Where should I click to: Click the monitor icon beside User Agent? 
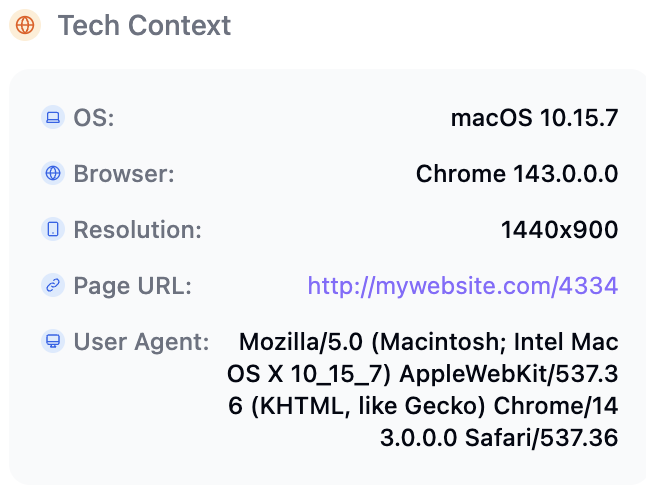[x=53, y=342]
